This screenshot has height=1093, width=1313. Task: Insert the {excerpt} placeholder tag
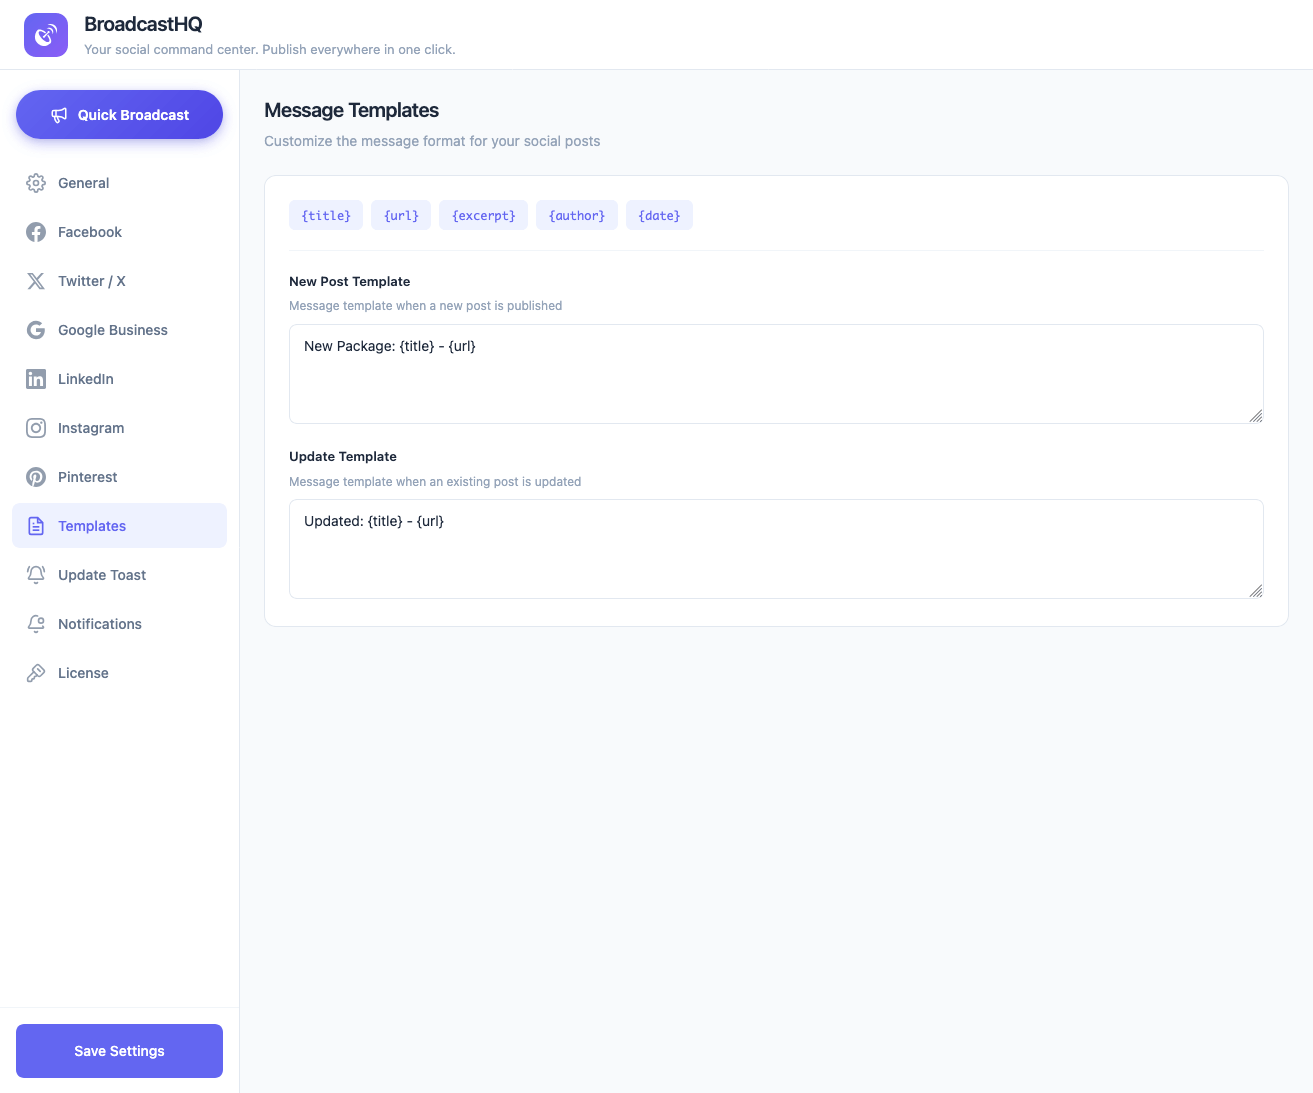coord(483,216)
